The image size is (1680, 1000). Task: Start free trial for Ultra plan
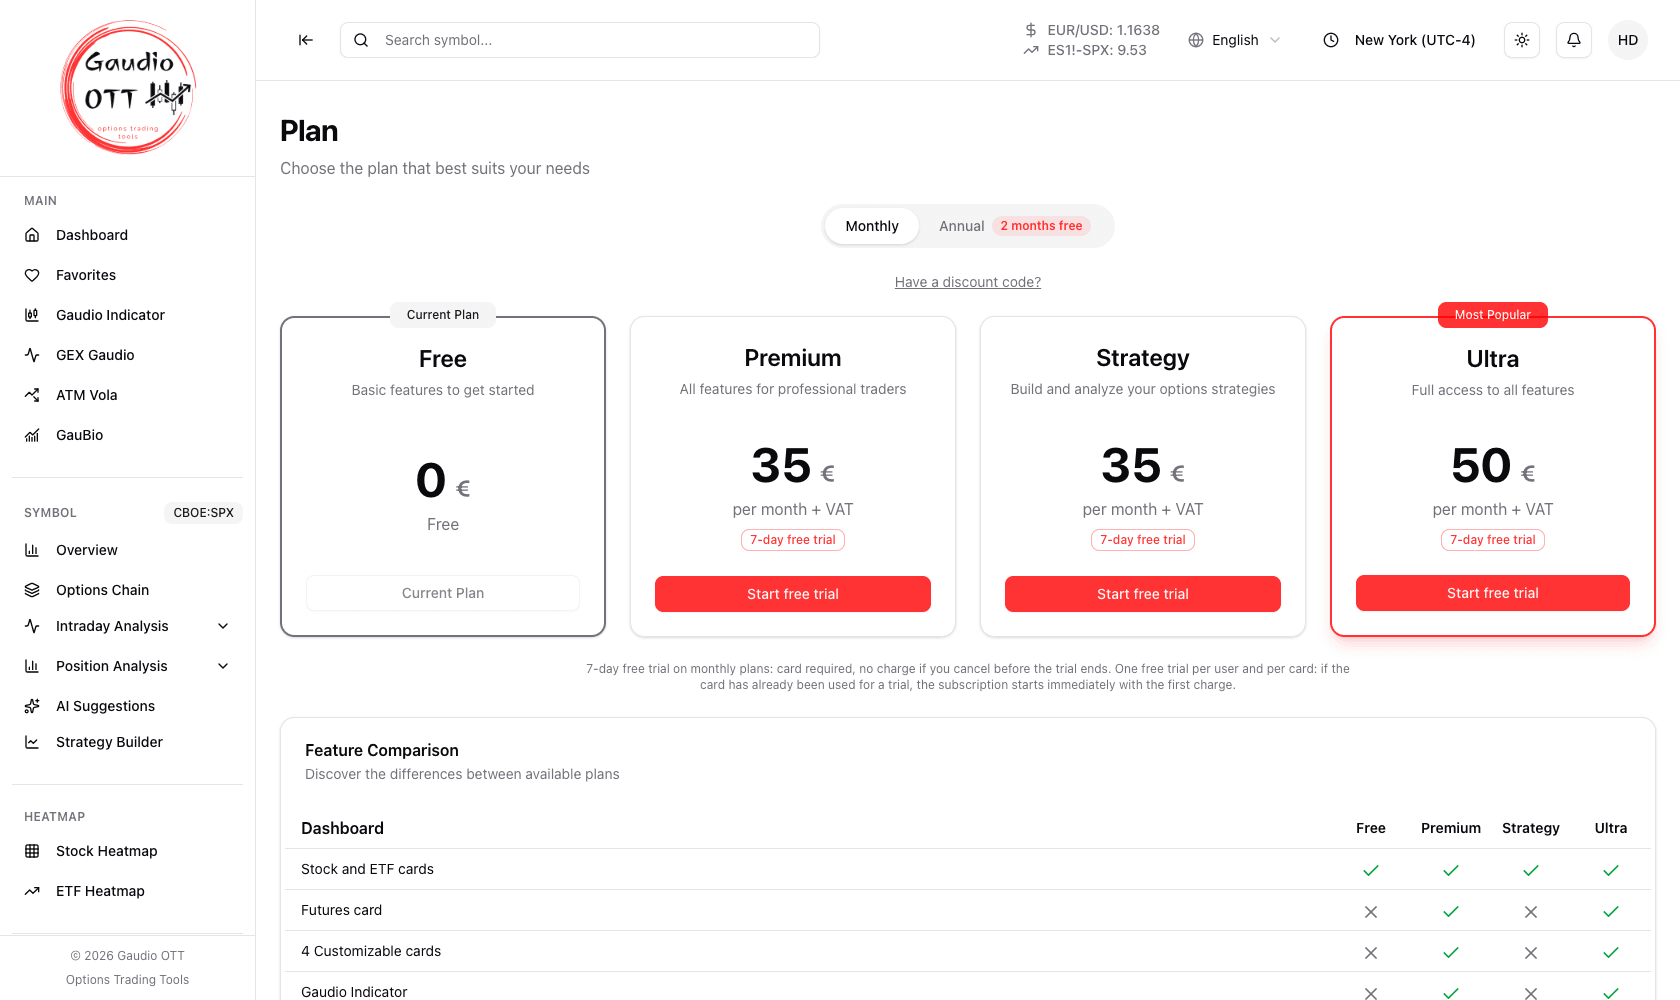point(1493,593)
